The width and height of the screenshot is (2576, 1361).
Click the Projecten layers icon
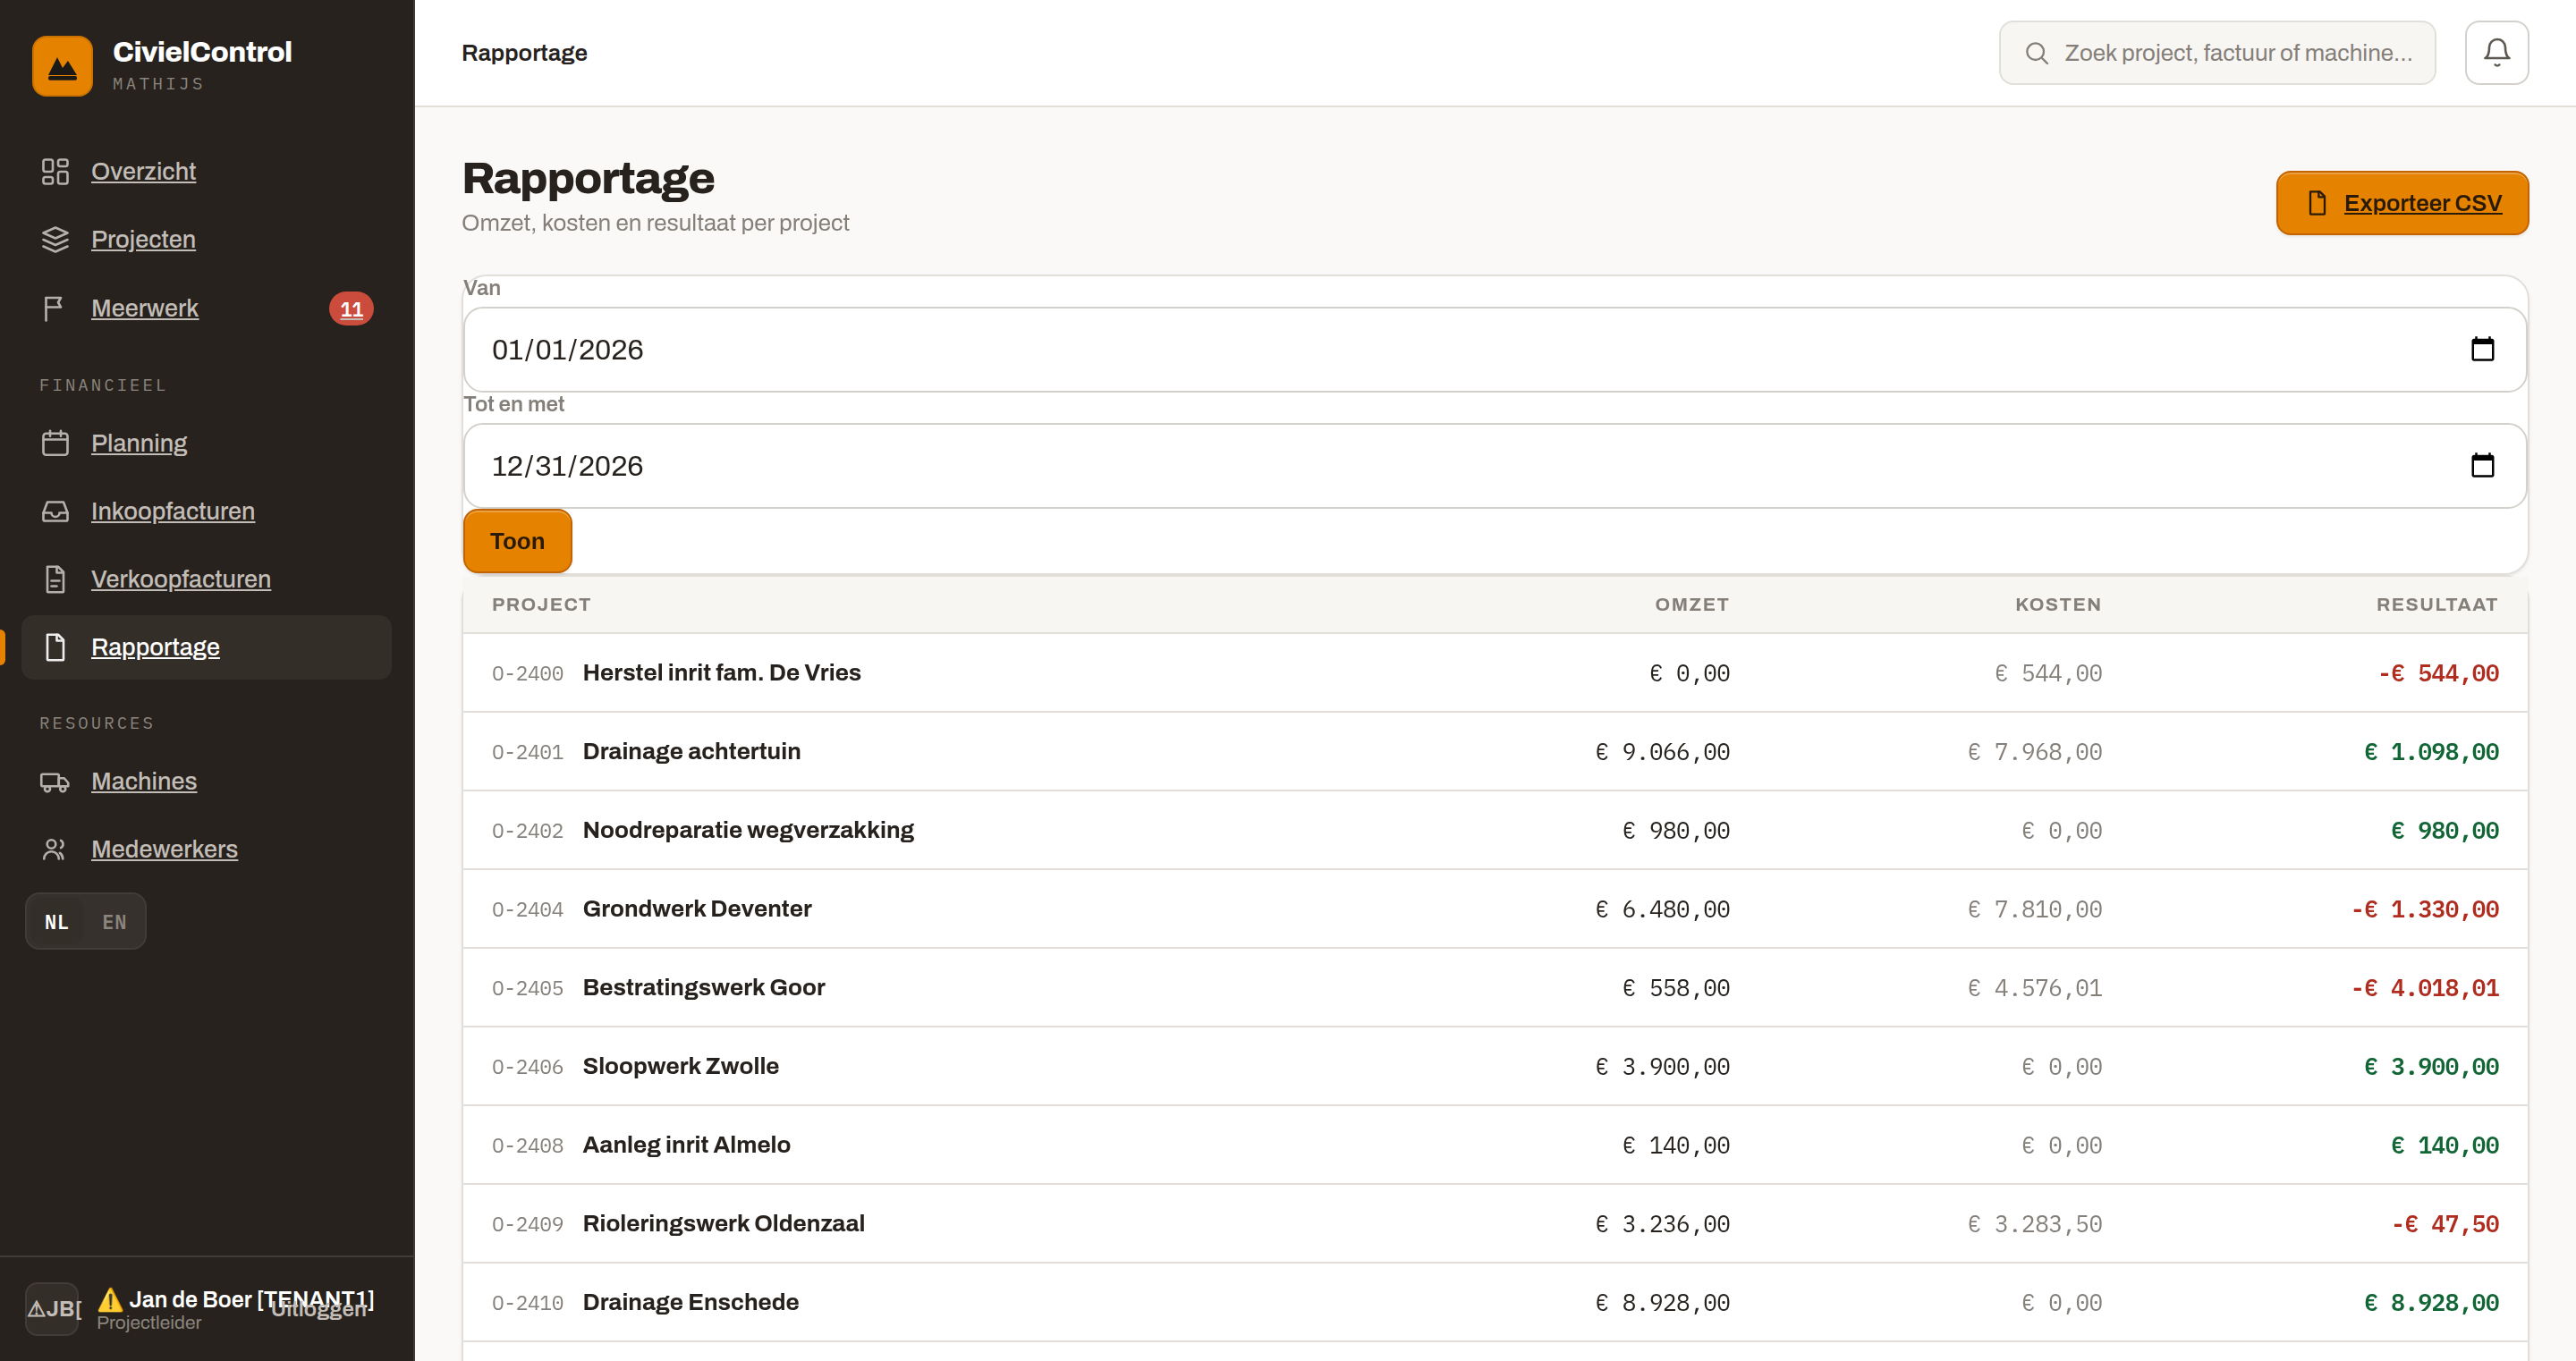(55, 239)
